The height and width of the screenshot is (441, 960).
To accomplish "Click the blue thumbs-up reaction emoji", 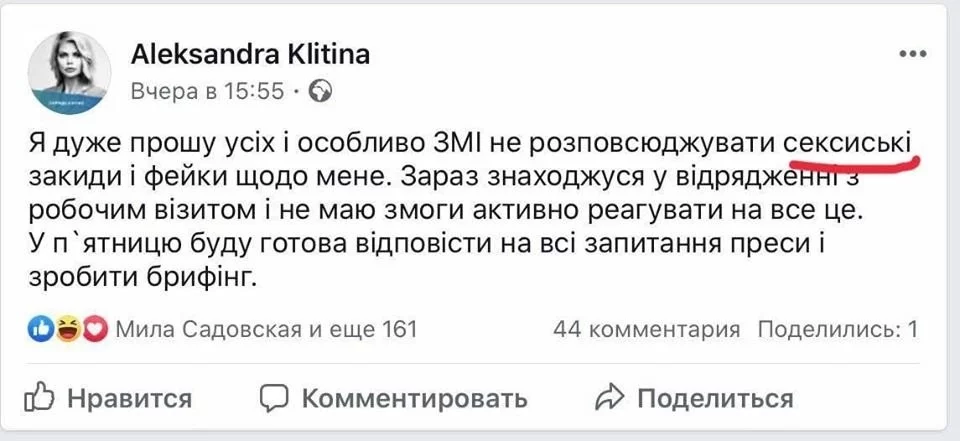I will click(42, 328).
